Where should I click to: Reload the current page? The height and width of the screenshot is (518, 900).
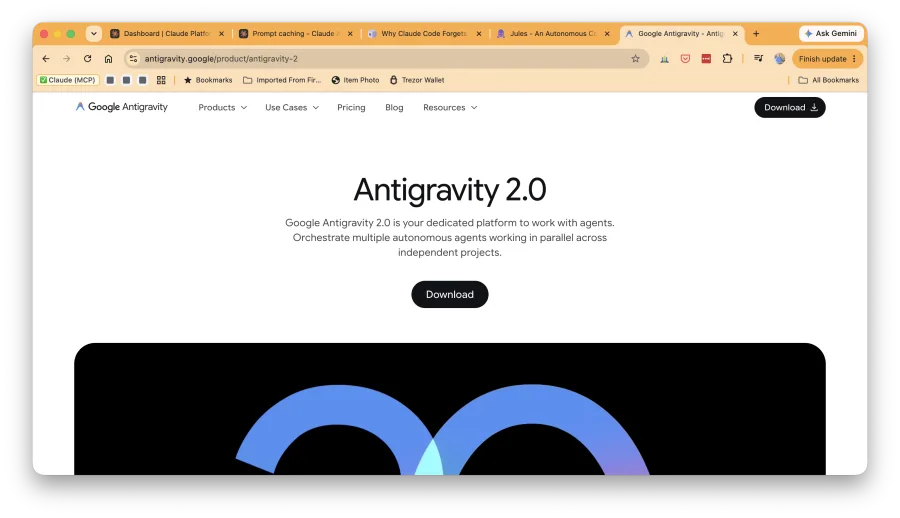(87, 59)
